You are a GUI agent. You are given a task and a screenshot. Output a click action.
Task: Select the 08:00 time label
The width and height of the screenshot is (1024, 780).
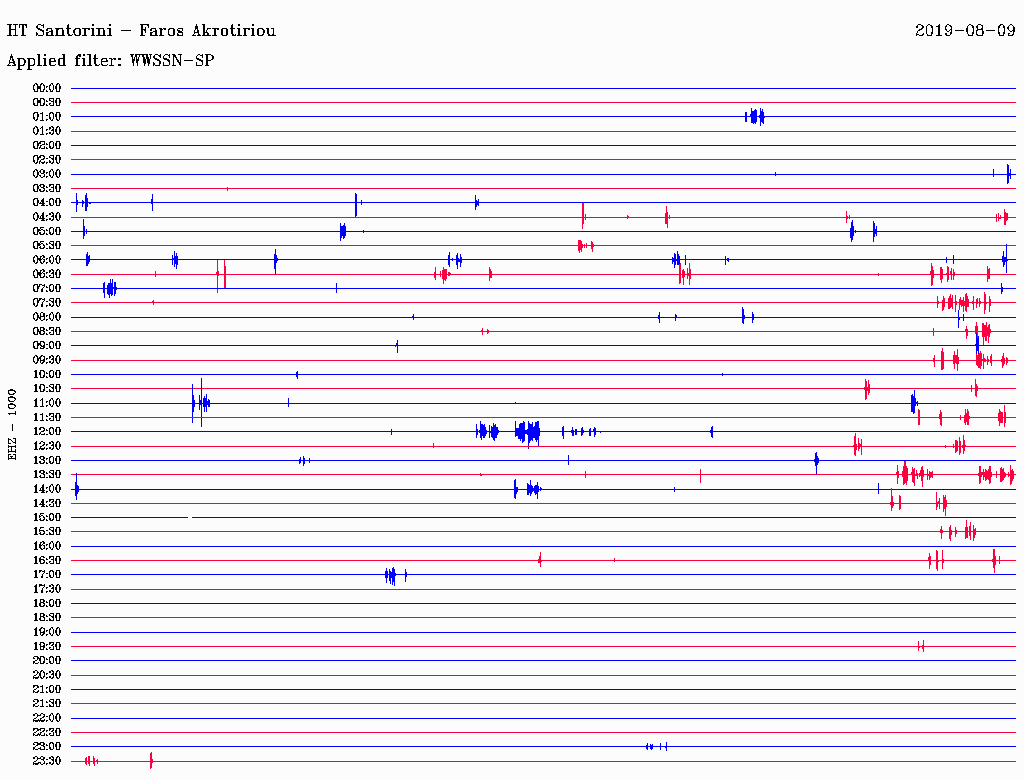point(47,317)
